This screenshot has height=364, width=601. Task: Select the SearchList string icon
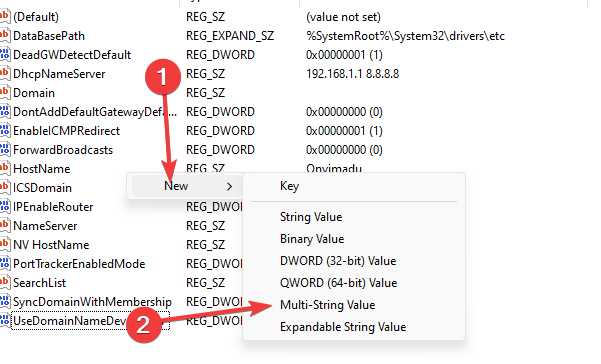[5, 283]
